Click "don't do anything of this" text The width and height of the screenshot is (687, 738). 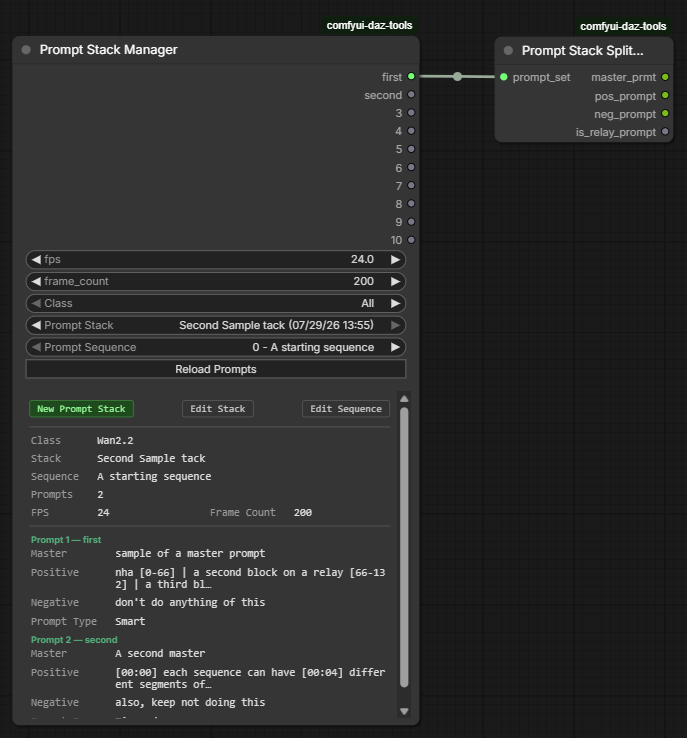click(190, 602)
